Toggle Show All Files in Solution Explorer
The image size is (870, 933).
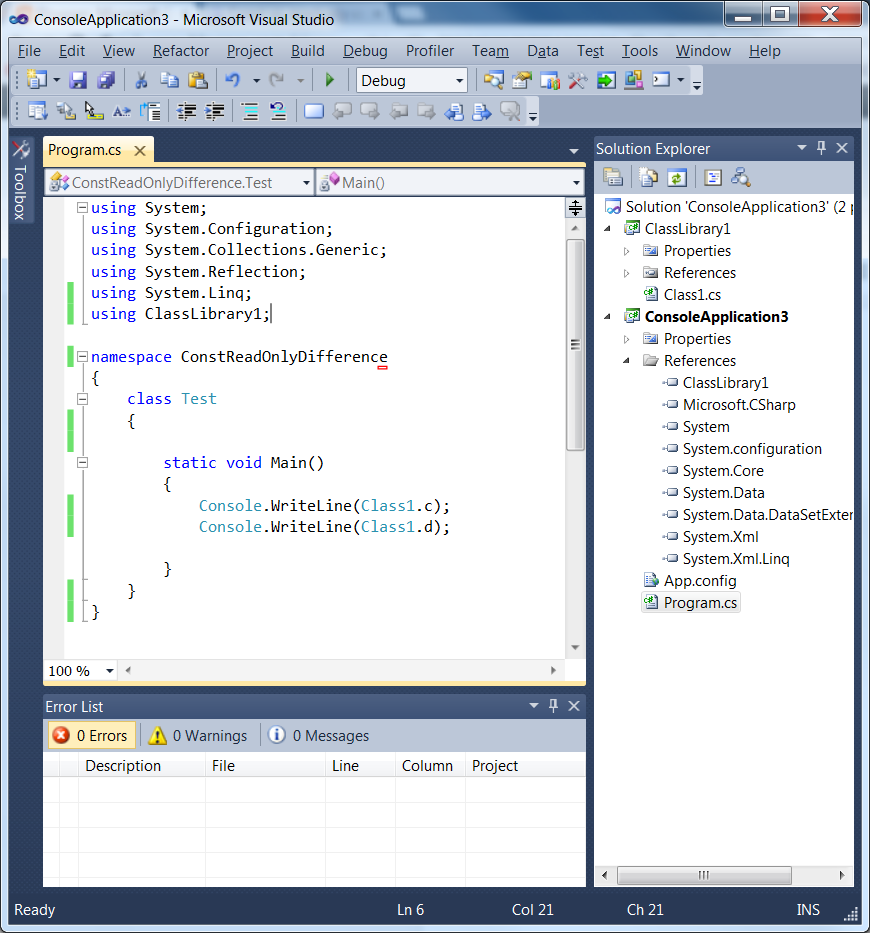click(x=648, y=177)
